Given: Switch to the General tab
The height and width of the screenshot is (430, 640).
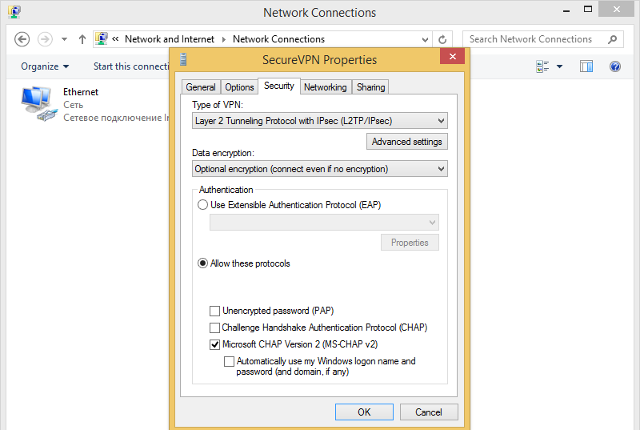Looking at the screenshot, I should click(200, 87).
